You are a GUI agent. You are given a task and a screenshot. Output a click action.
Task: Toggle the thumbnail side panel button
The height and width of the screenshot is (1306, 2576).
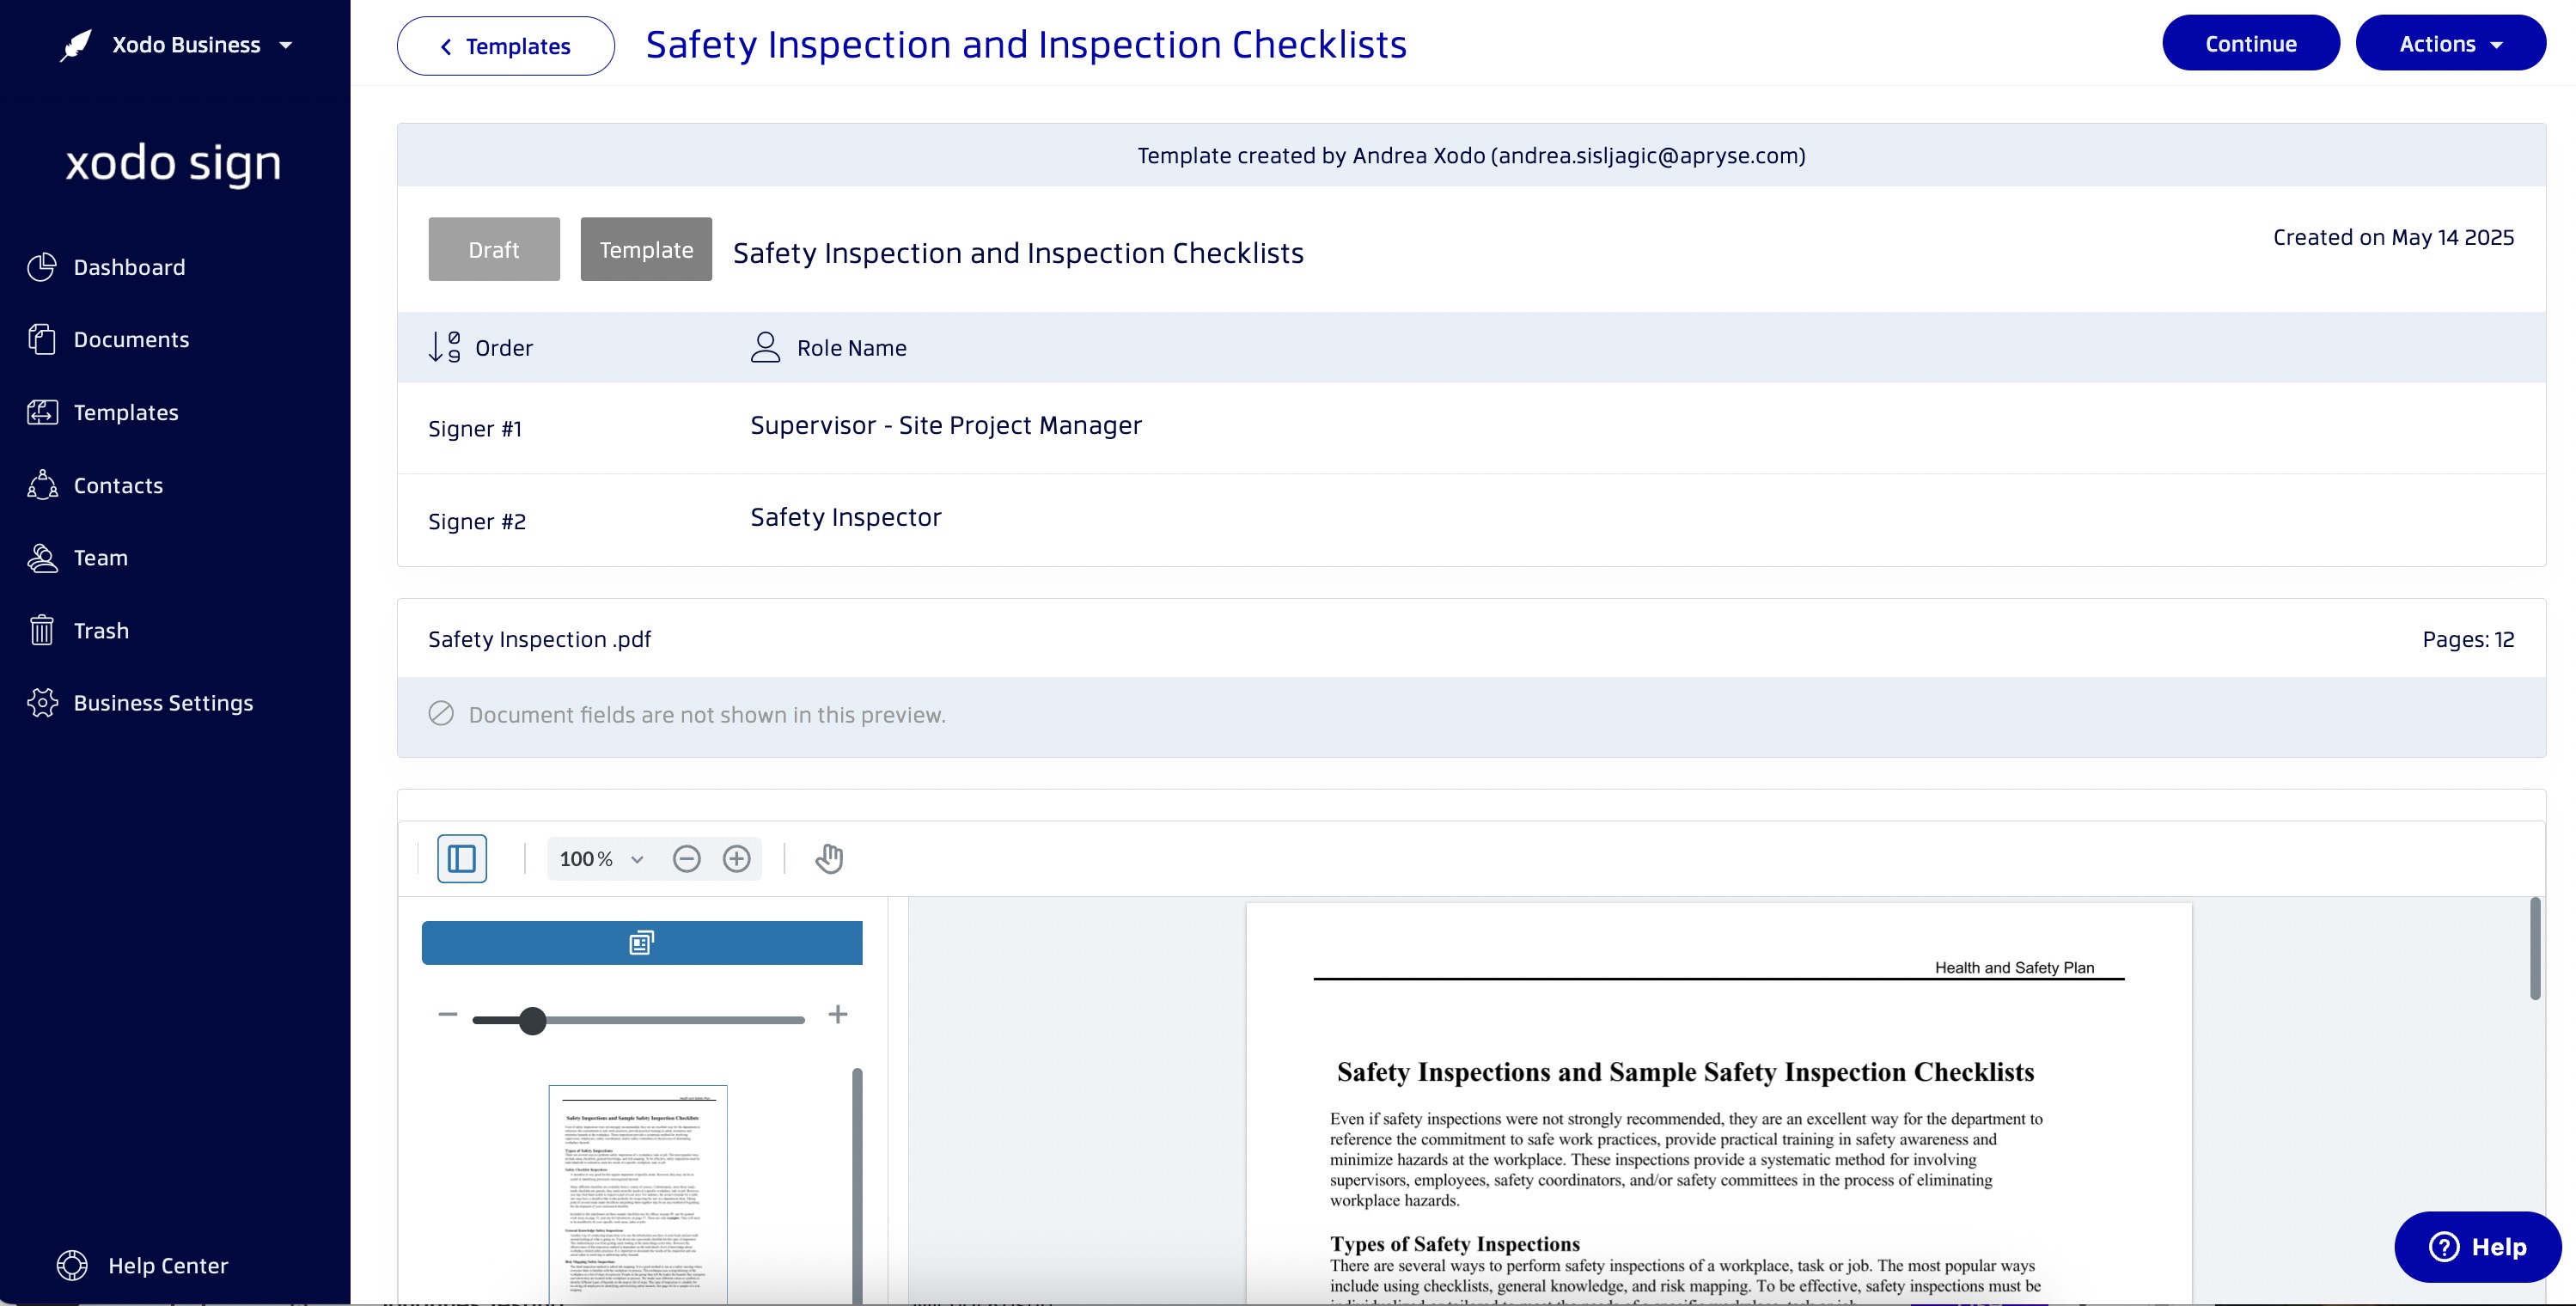coord(462,859)
